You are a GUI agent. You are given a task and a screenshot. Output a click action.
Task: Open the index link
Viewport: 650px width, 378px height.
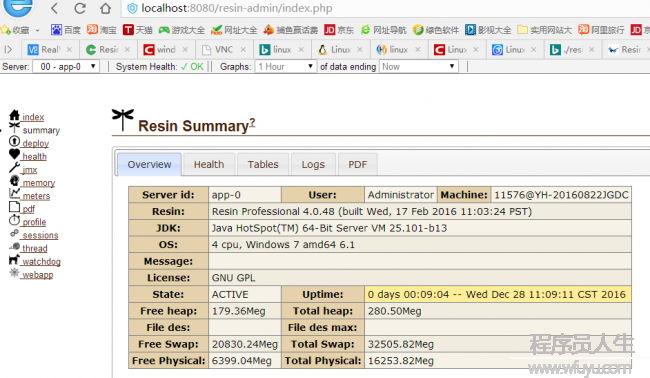(33, 117)
